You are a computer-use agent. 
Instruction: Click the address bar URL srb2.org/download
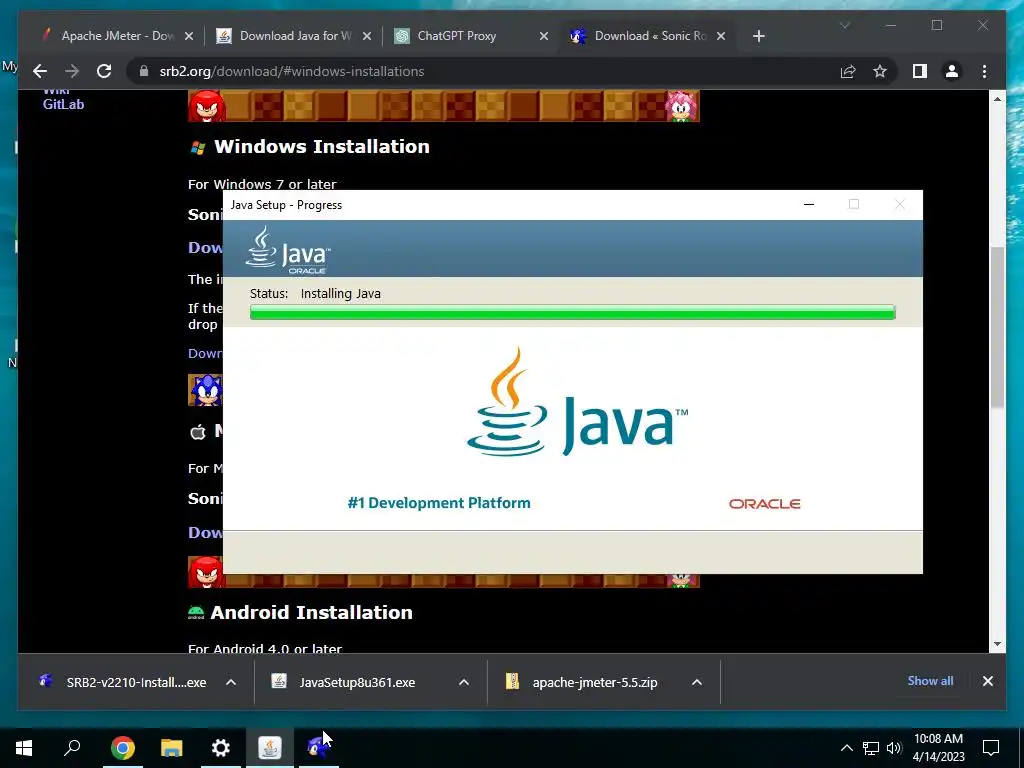(x=292, y=71)
